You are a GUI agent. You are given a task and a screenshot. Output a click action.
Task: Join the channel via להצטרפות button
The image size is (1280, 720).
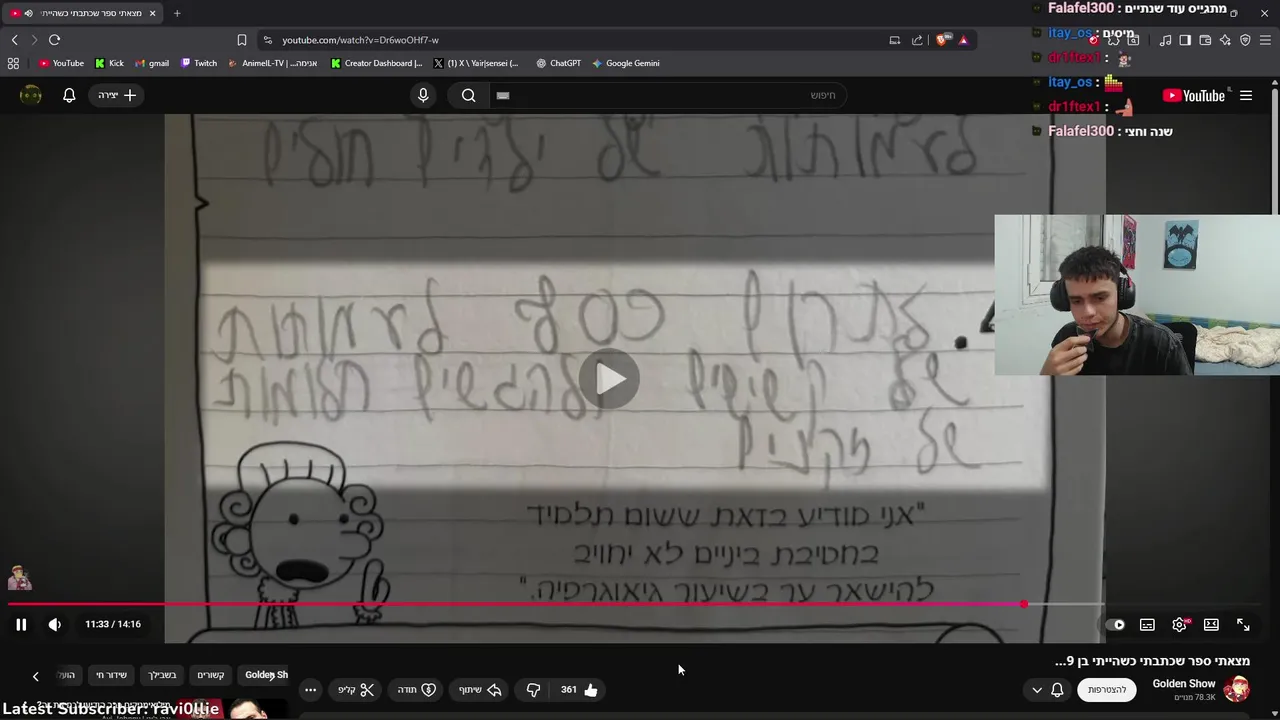coord(1107,690)
